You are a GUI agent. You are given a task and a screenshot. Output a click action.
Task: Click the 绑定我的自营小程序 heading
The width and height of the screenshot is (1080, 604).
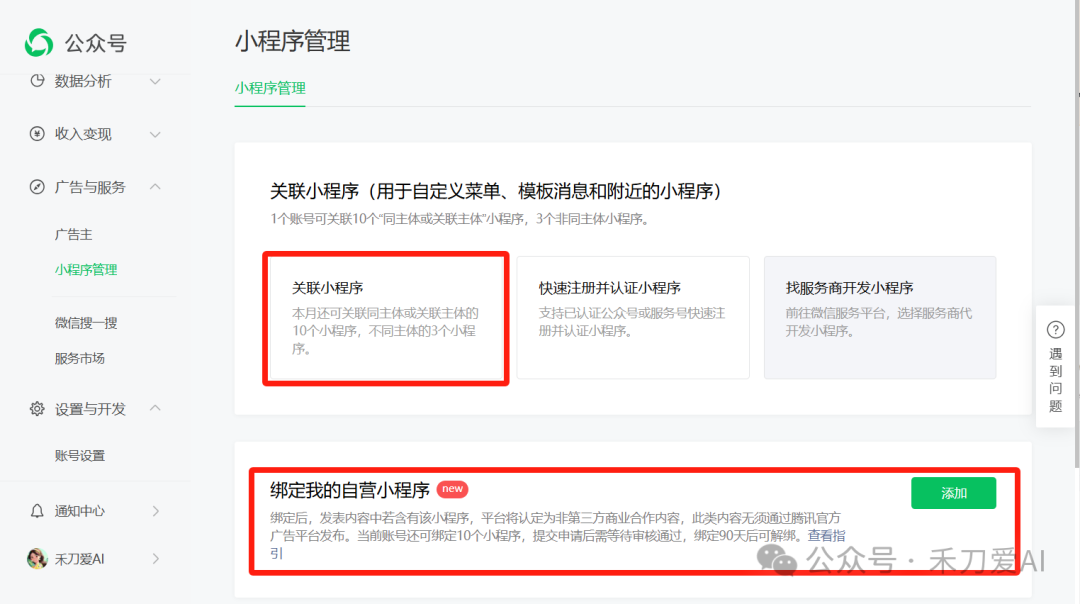pyautogui.click(x=350, y=490)
